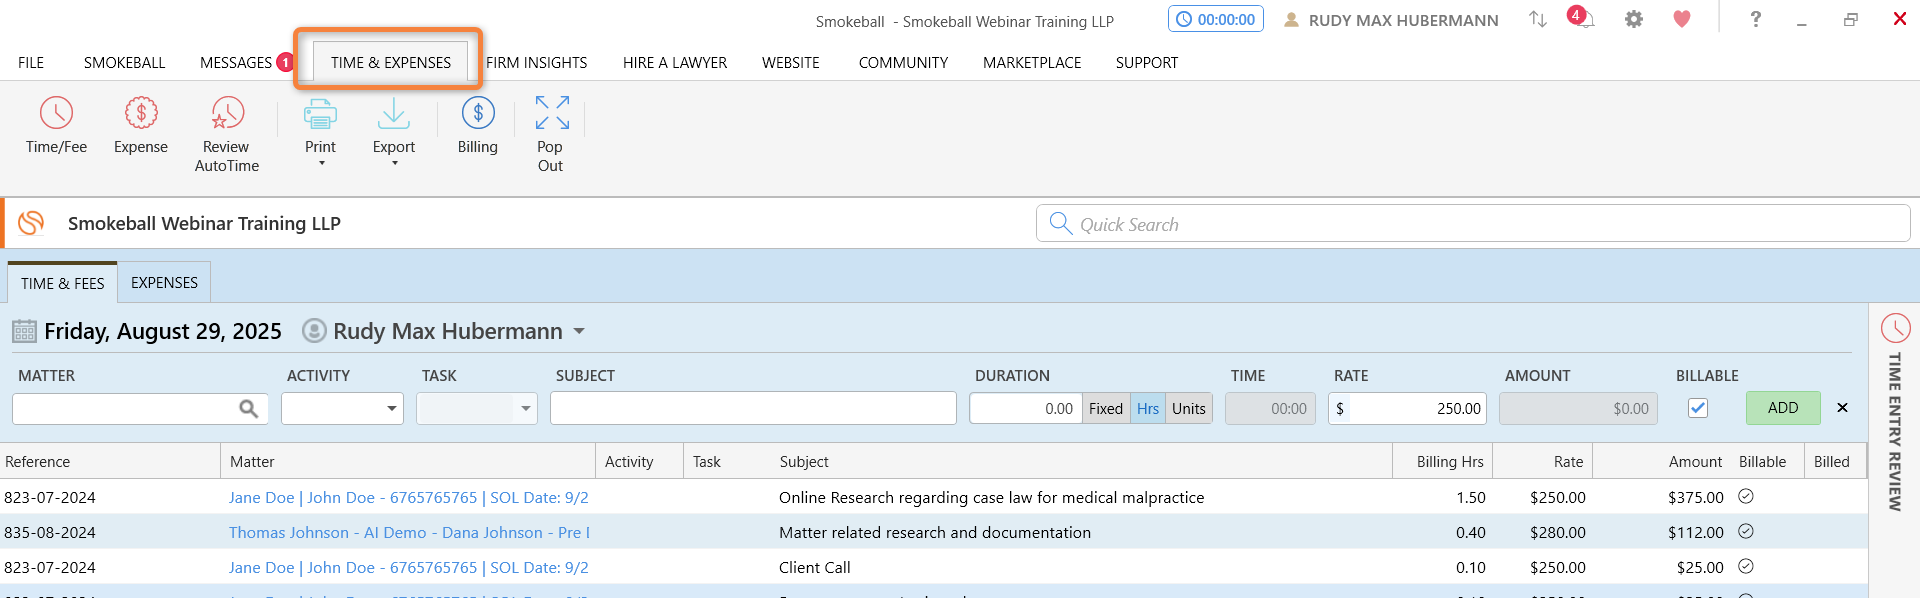The width and height of the screenshot is (1920, 598).
Task: Pop Out the time entries window
Action: [x=551, y=135]
